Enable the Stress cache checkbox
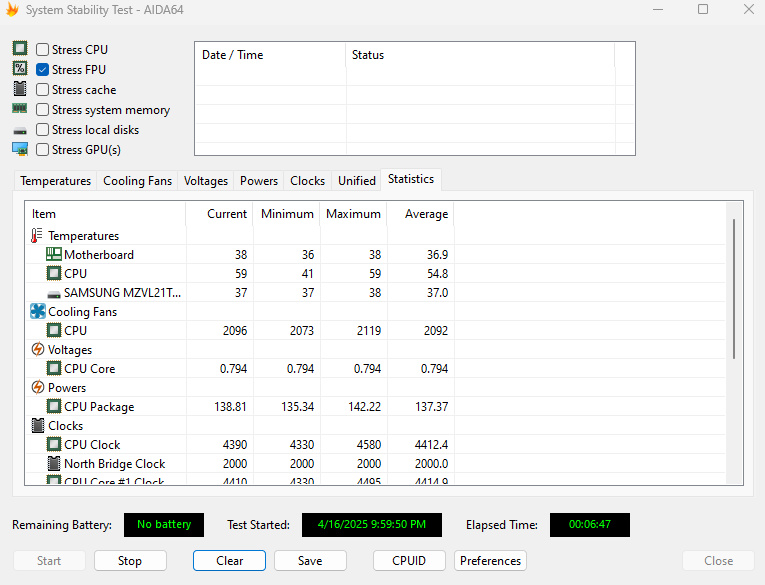Image resolution: width=765 pixels, height=585 pixels. pyautogui.click(x=42, y=90)
